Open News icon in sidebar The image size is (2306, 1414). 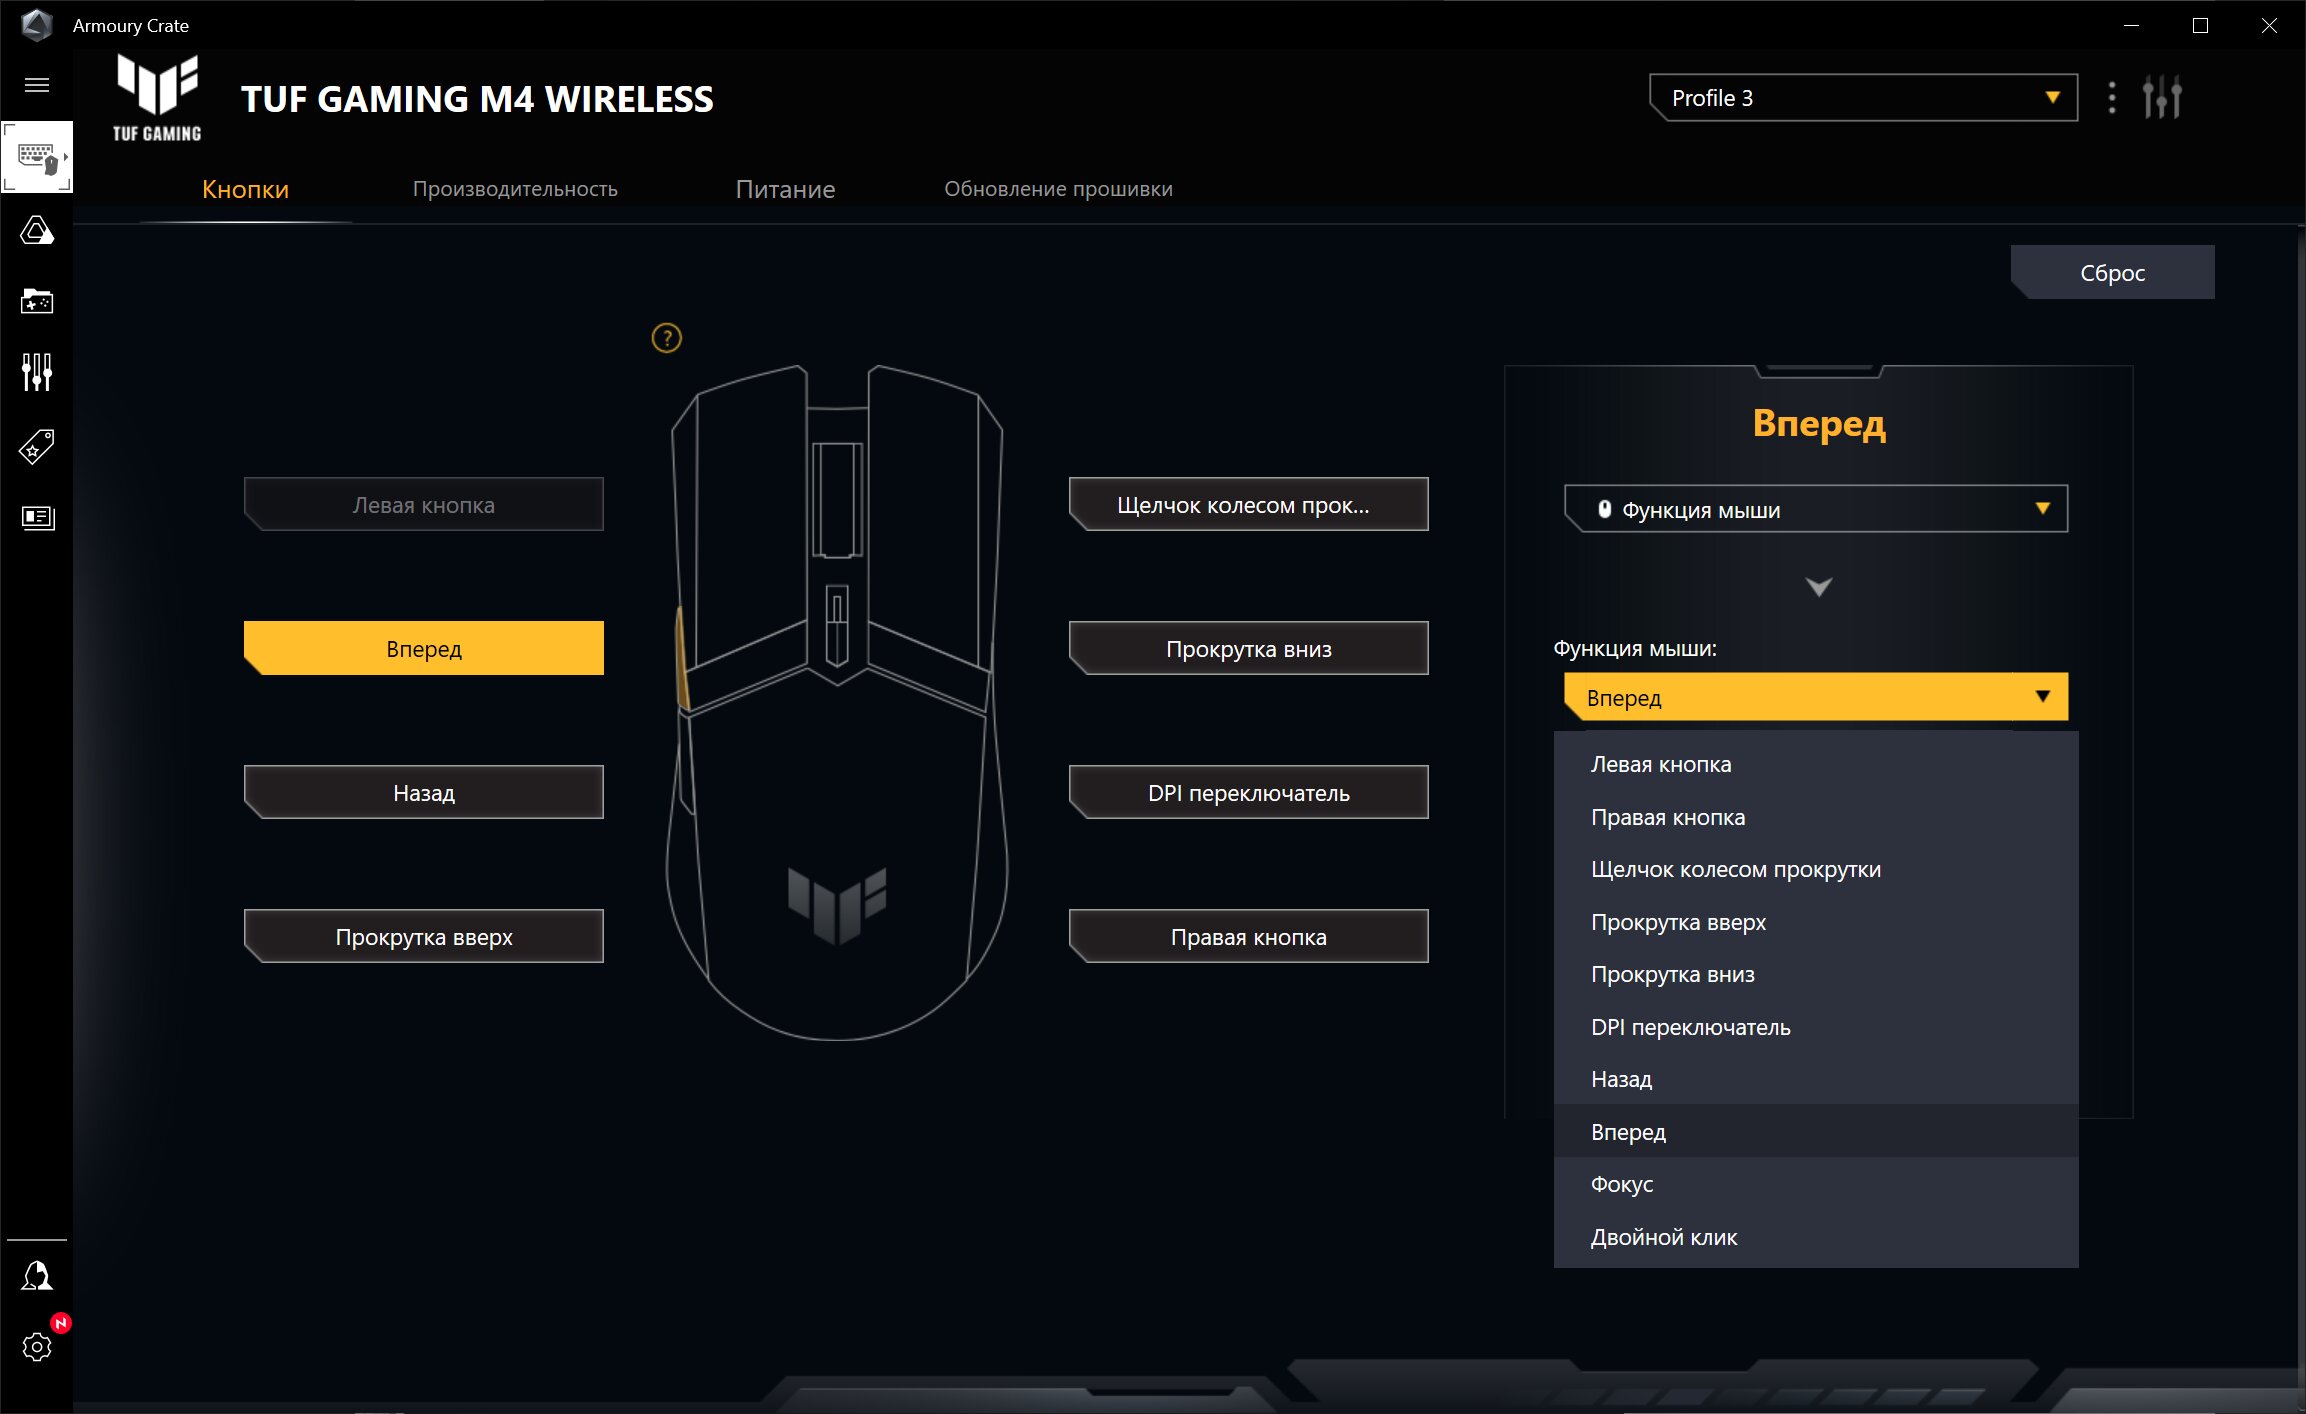tap(37, 517)
